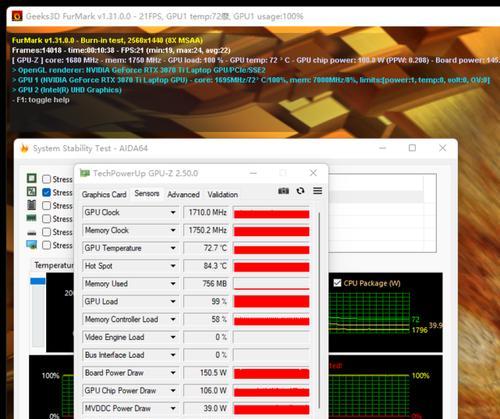Toggle the sixth Stress checkbox in AIDA64
This screenshot has height=419, width=500.
47,245
